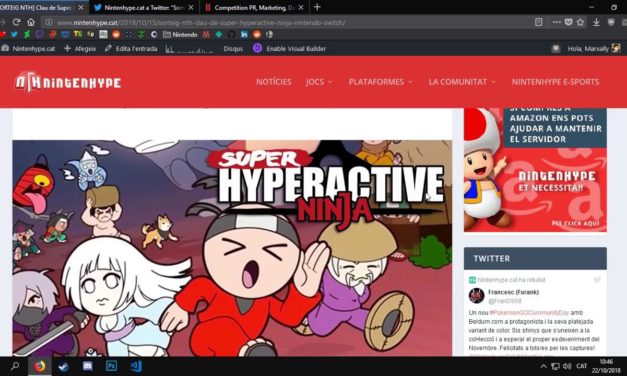Bookmark this page with the star icon
This screenshot has width=627, height=376.
[581, 22]
